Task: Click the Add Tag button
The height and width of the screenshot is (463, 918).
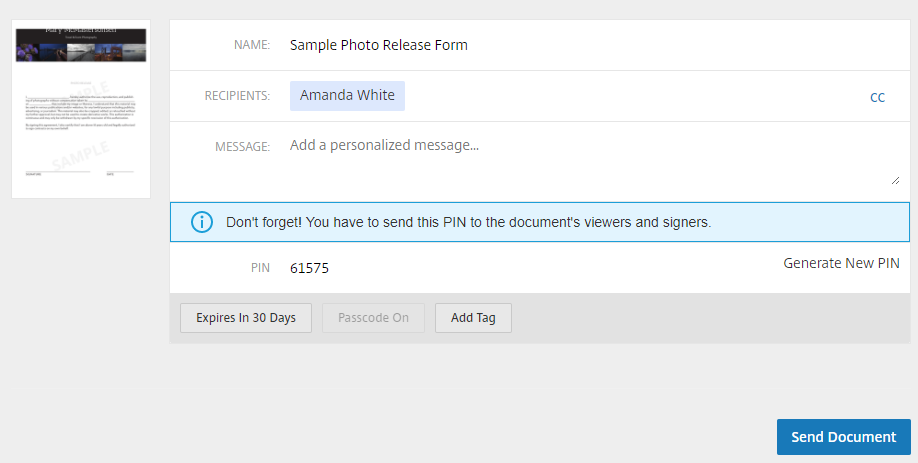Action: coord(473,318)
